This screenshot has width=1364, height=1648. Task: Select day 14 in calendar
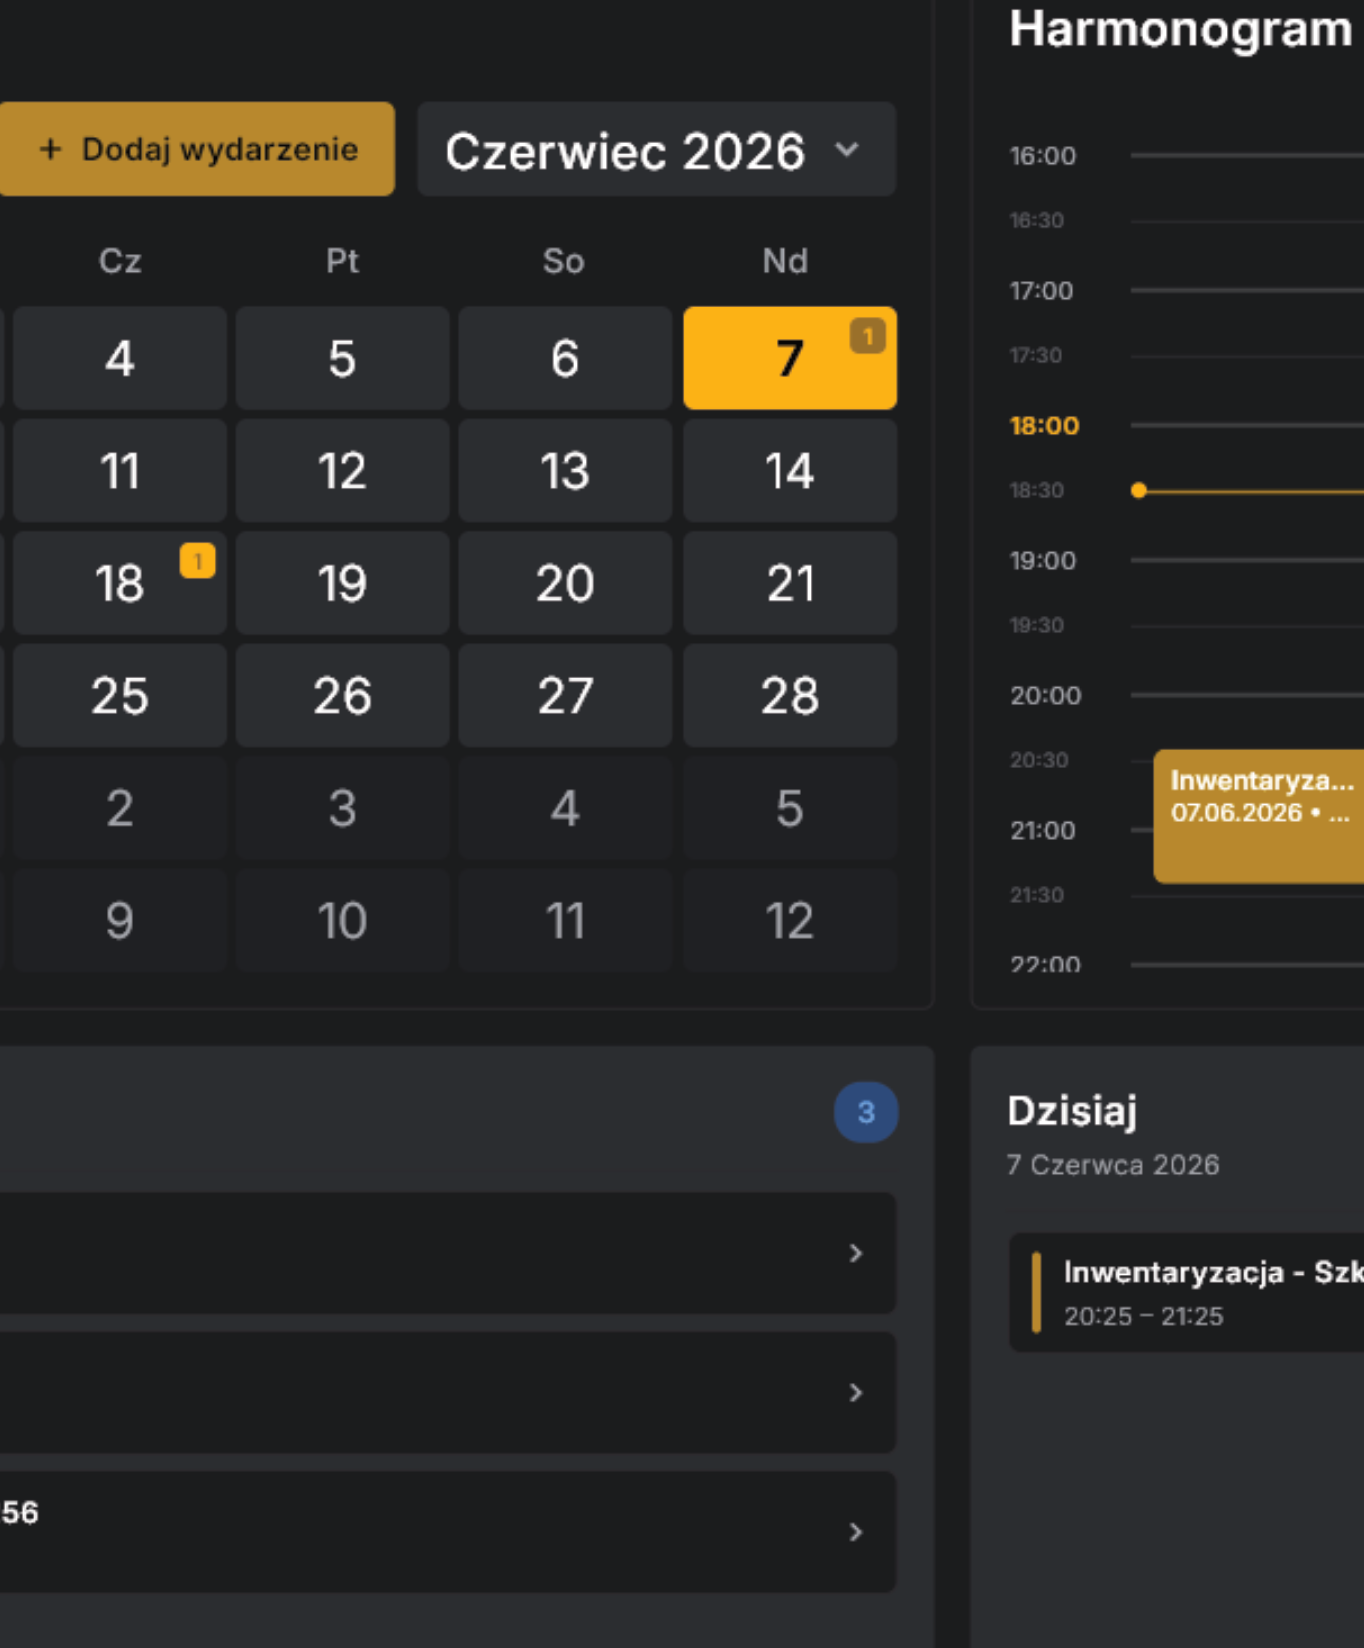click(x=789, y=470)
